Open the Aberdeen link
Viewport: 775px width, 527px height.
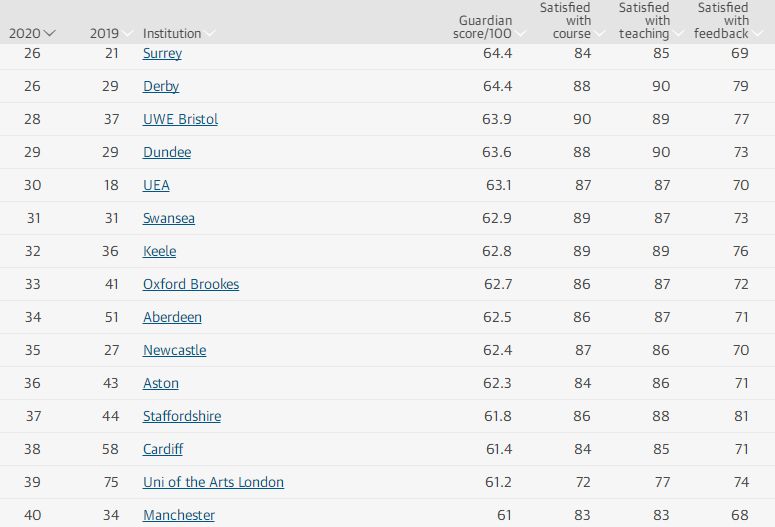click(x=172, y=317)
